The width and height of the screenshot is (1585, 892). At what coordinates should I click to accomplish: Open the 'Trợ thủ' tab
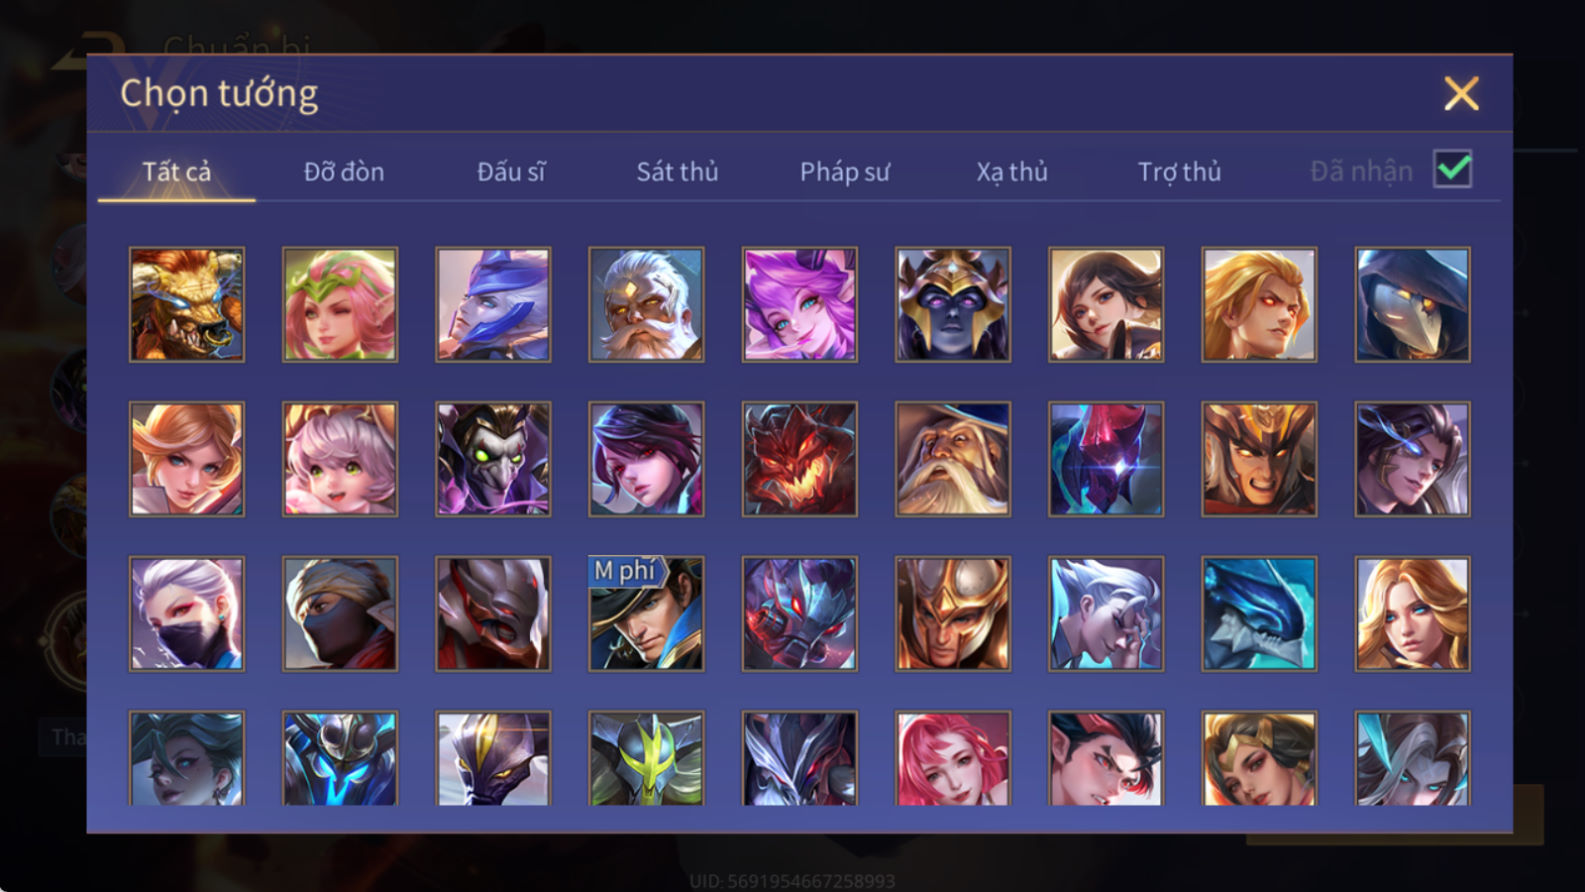[1179, 172]
